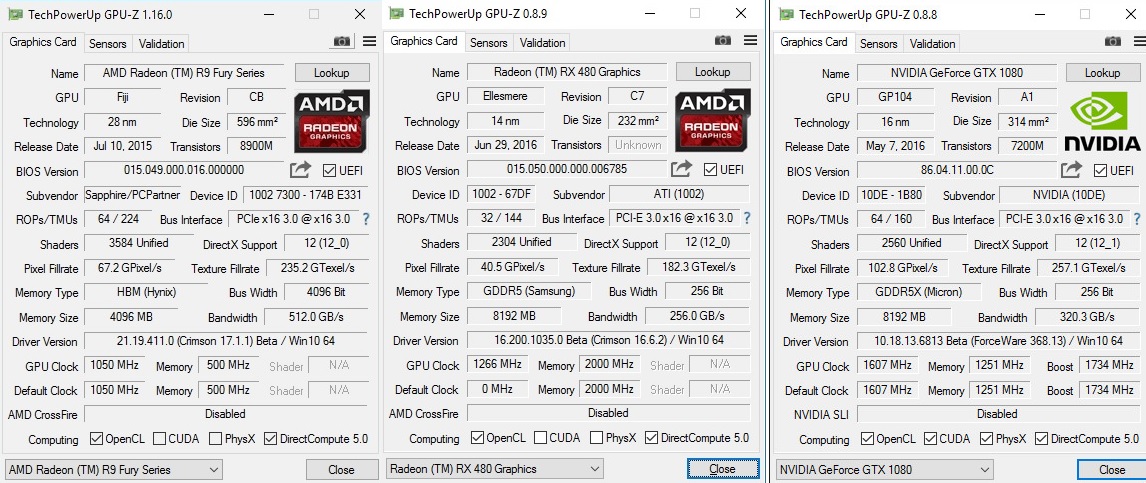The width and height of the screenshot is (1146, 483).
Task: Click Texture Fillrate value 182.3 GTexel/s
Action: click(697, 267)
